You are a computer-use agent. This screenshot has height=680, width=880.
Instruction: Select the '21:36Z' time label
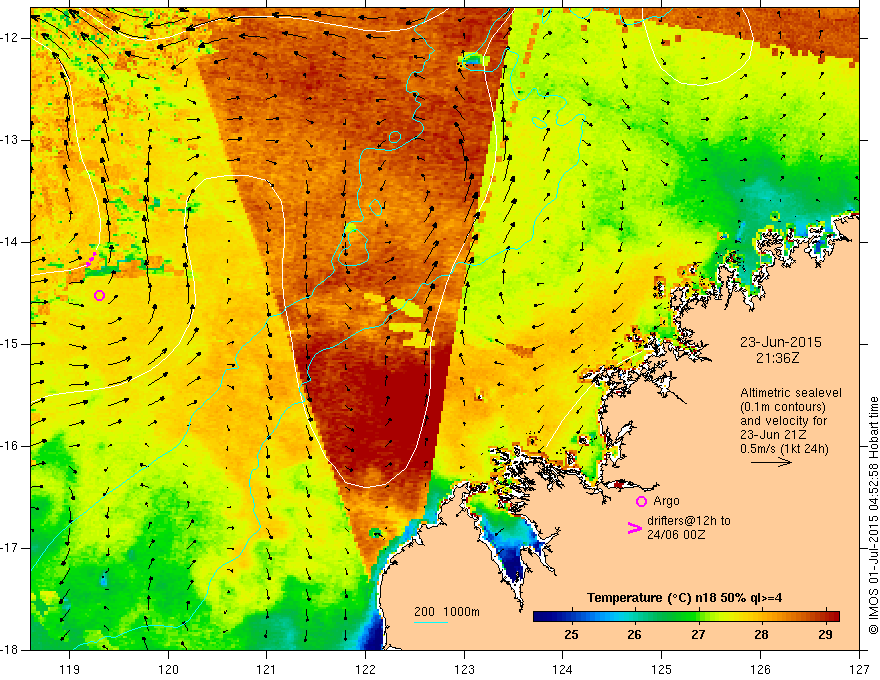(777, 358)
